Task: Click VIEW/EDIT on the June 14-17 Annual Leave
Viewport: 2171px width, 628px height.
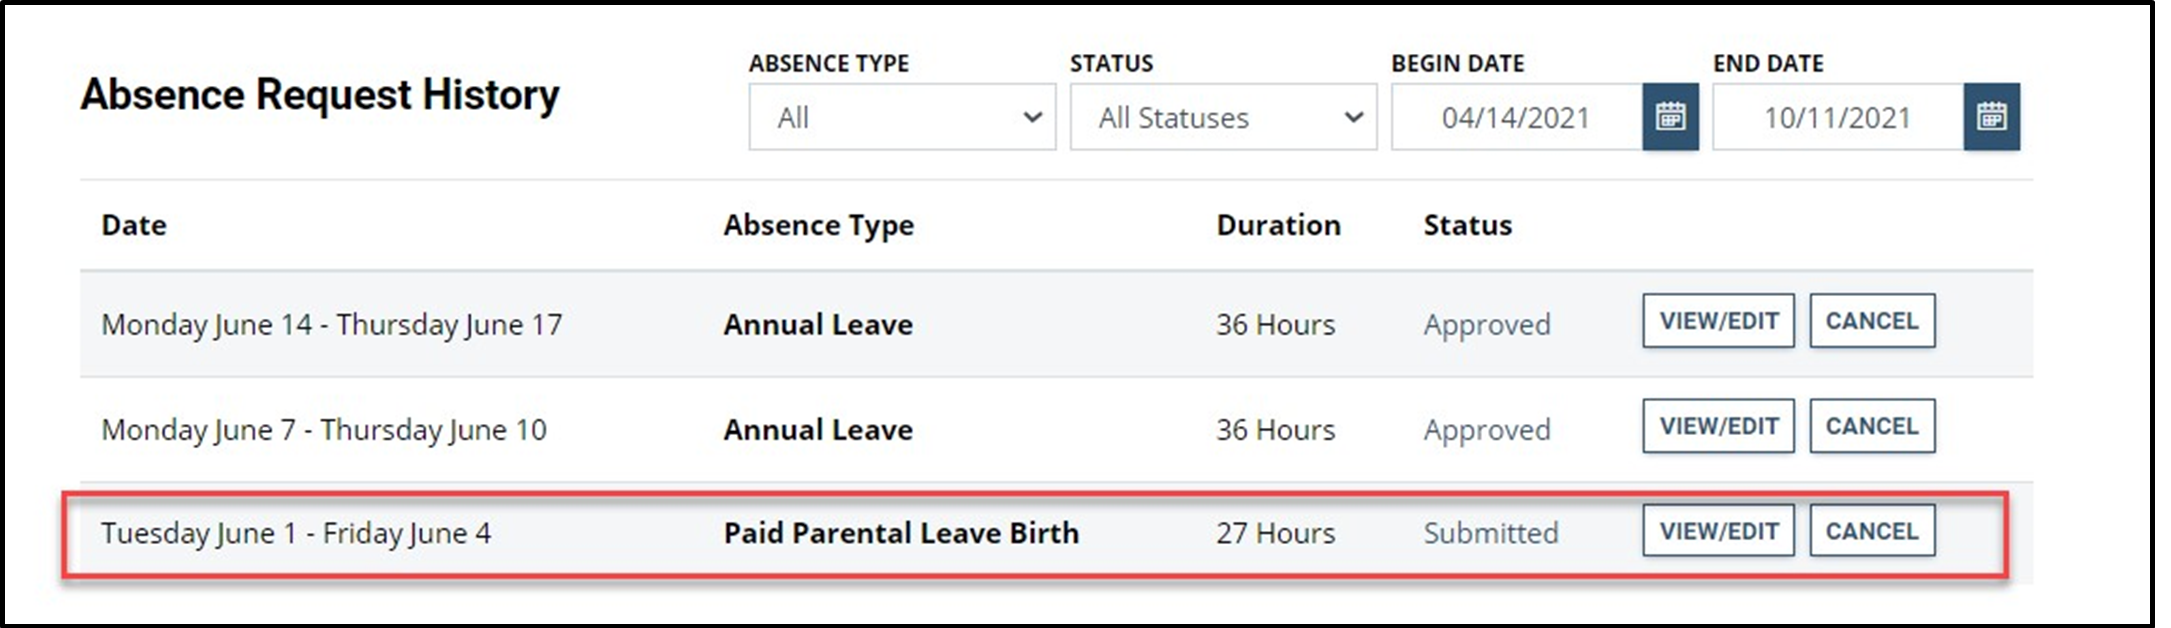Action: point(1717,321)
